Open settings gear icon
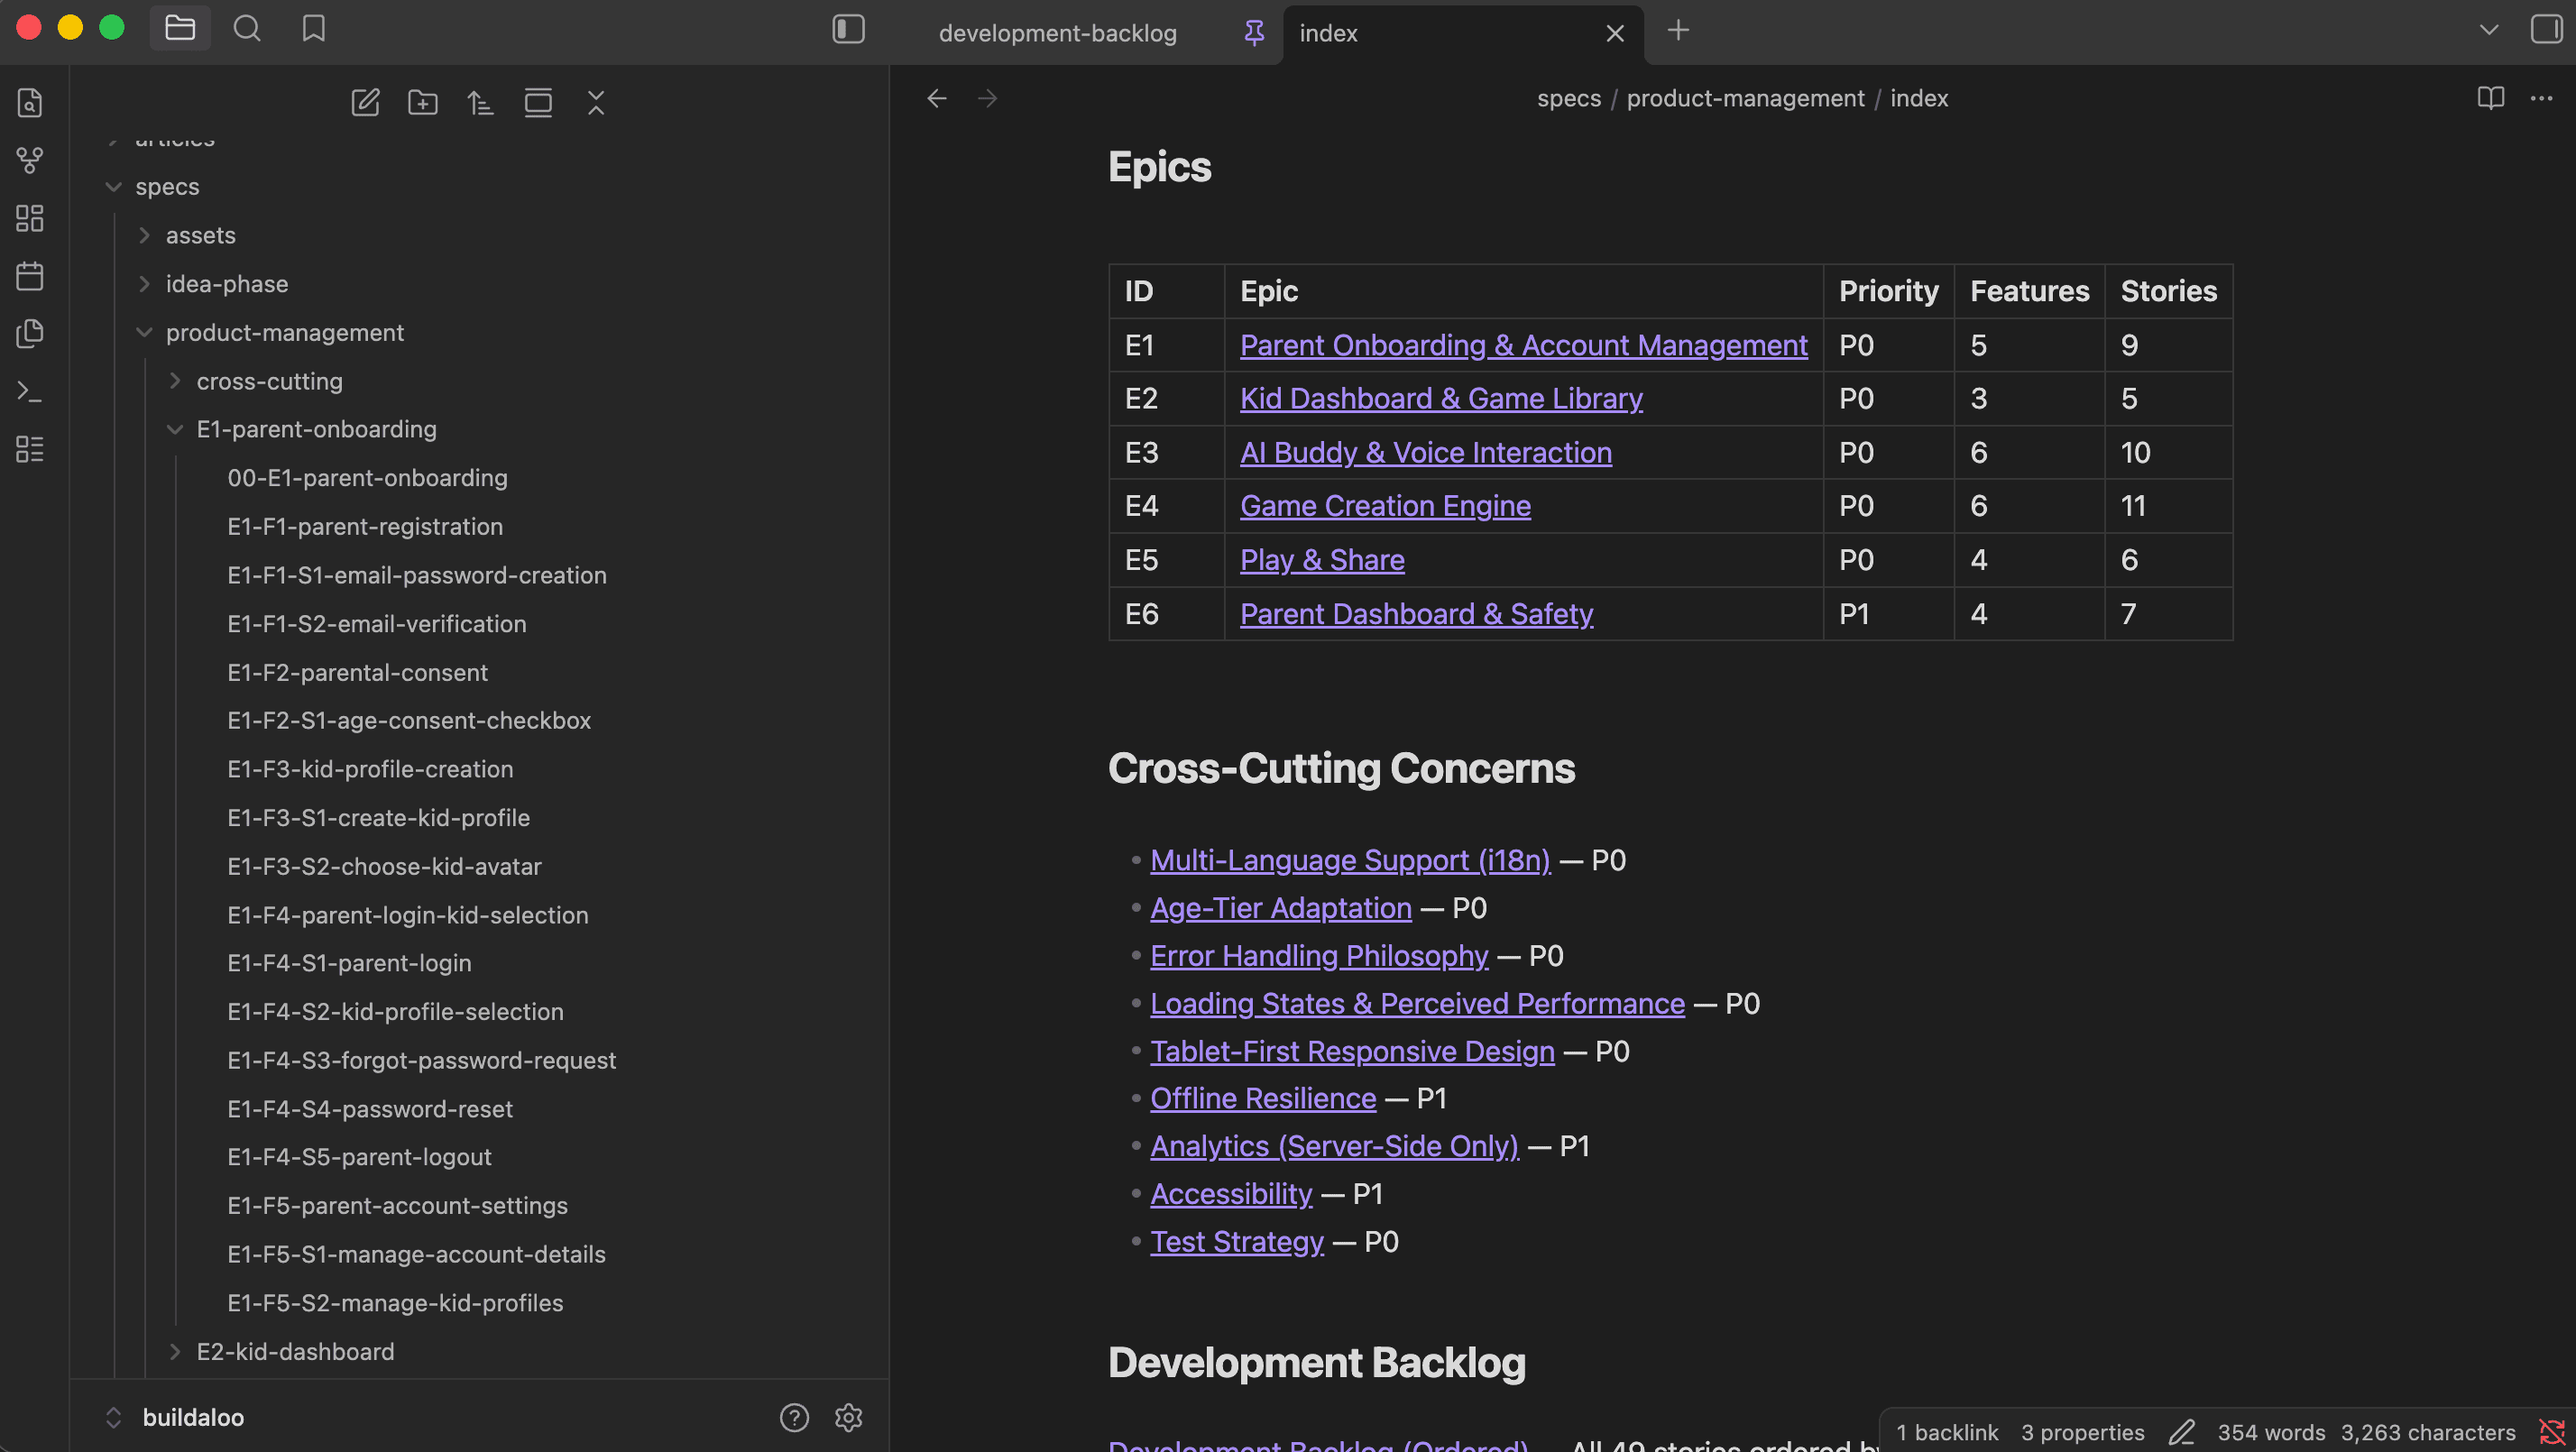The height and width of the screenshot is (1452, 2576). [848, 1417]
